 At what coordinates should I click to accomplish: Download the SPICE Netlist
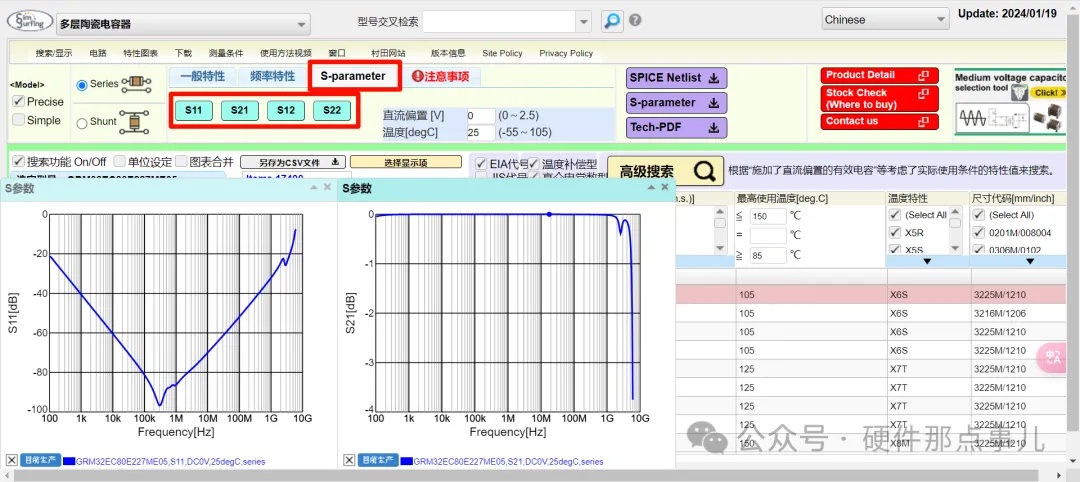[676, 78]
